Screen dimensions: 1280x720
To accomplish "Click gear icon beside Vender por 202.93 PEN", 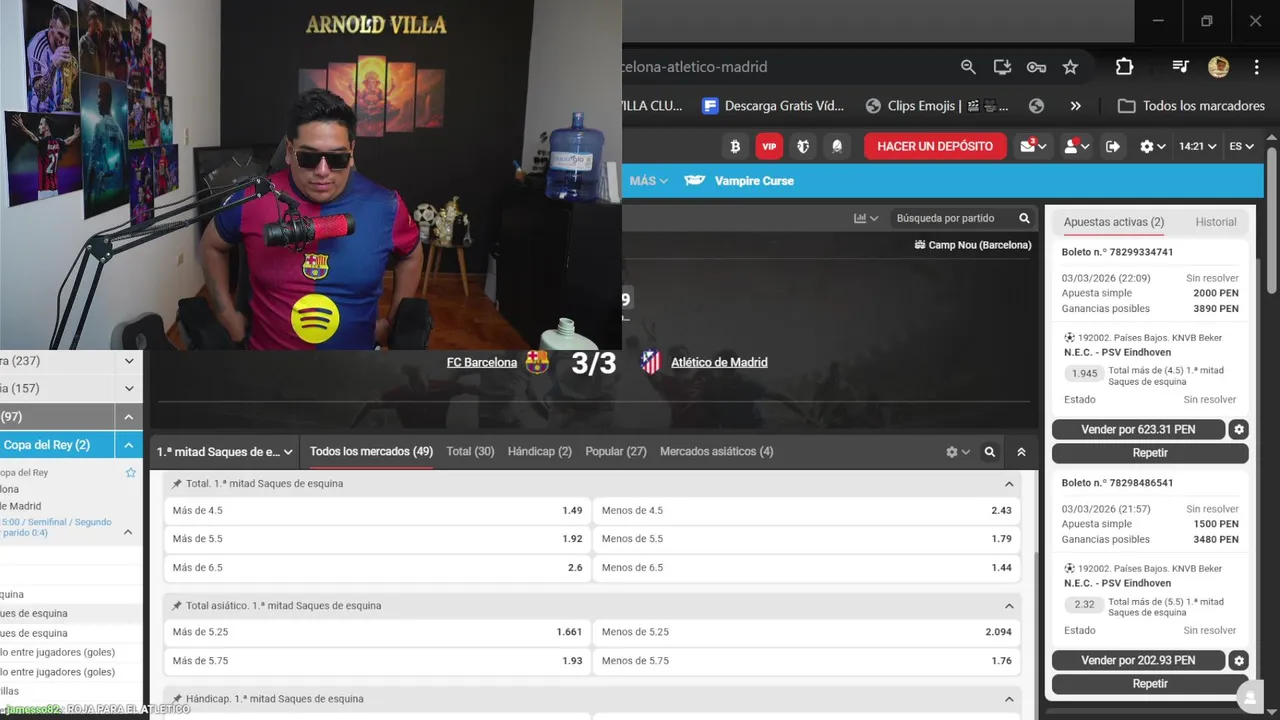I will [1239, 661].
